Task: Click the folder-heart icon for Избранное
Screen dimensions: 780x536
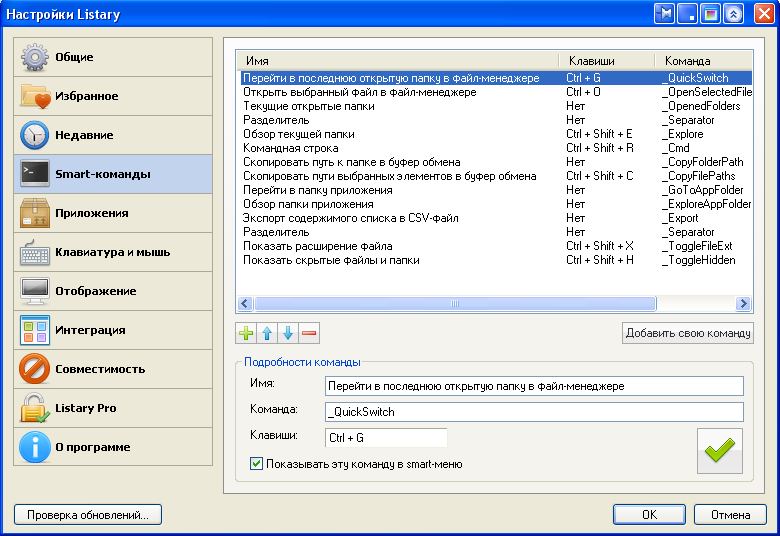Action: (x=35, y=96)
